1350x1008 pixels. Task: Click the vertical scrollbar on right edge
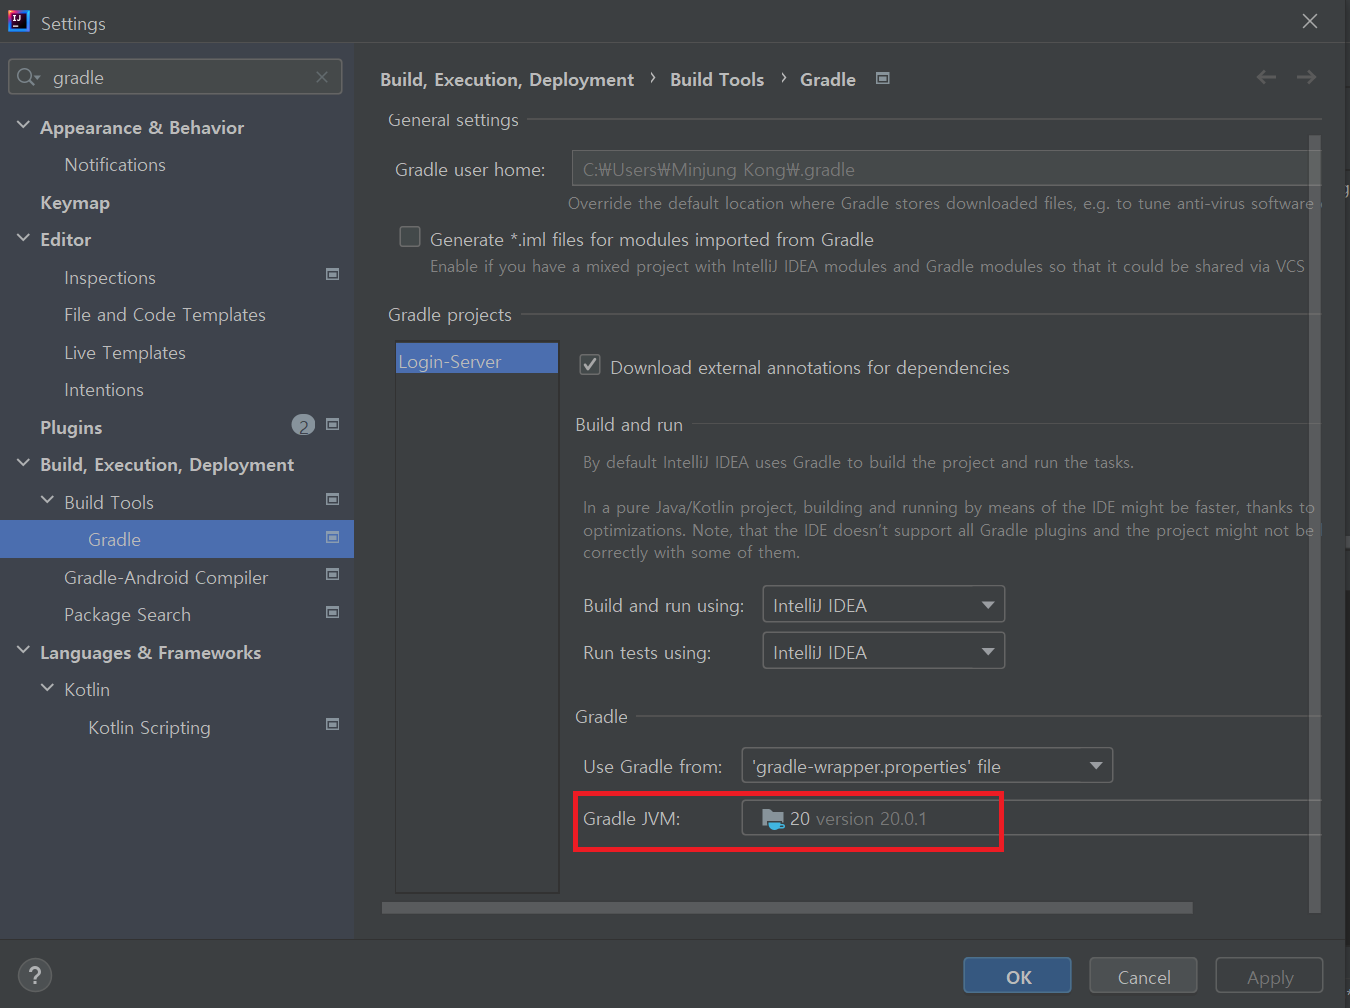(x=1315, y=523)
